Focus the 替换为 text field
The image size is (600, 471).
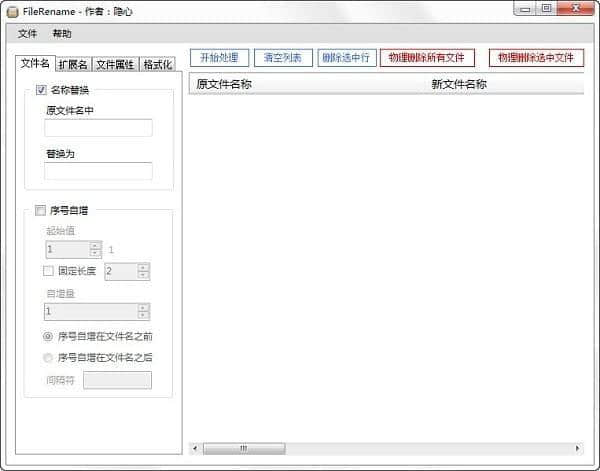click(98, 171)
